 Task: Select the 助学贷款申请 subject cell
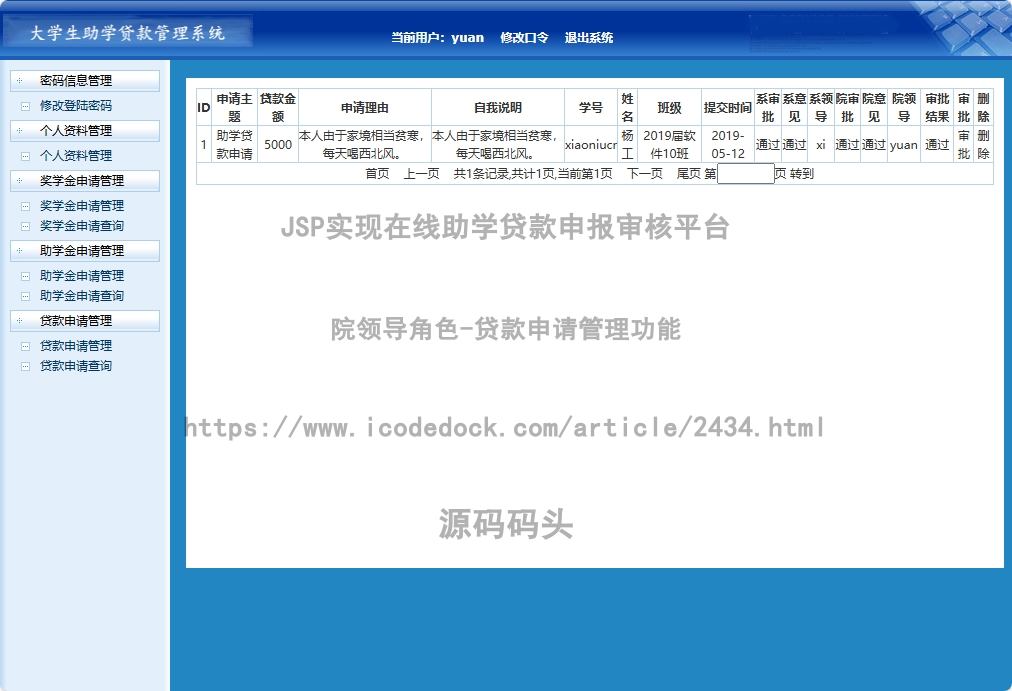tap(234, 145)
